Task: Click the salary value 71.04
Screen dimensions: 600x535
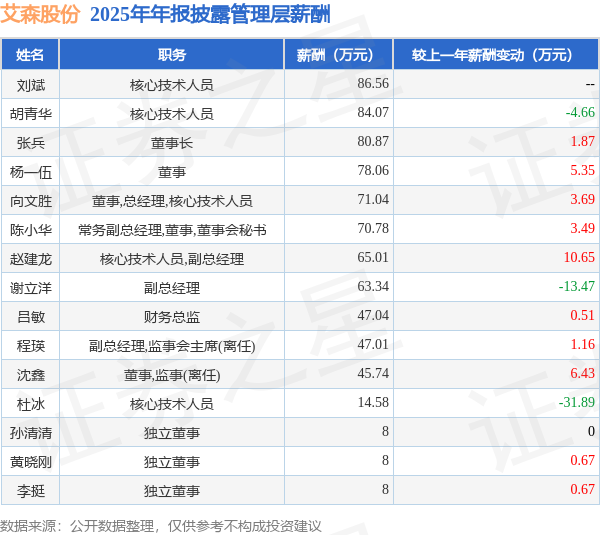Action: pos(373,199)
